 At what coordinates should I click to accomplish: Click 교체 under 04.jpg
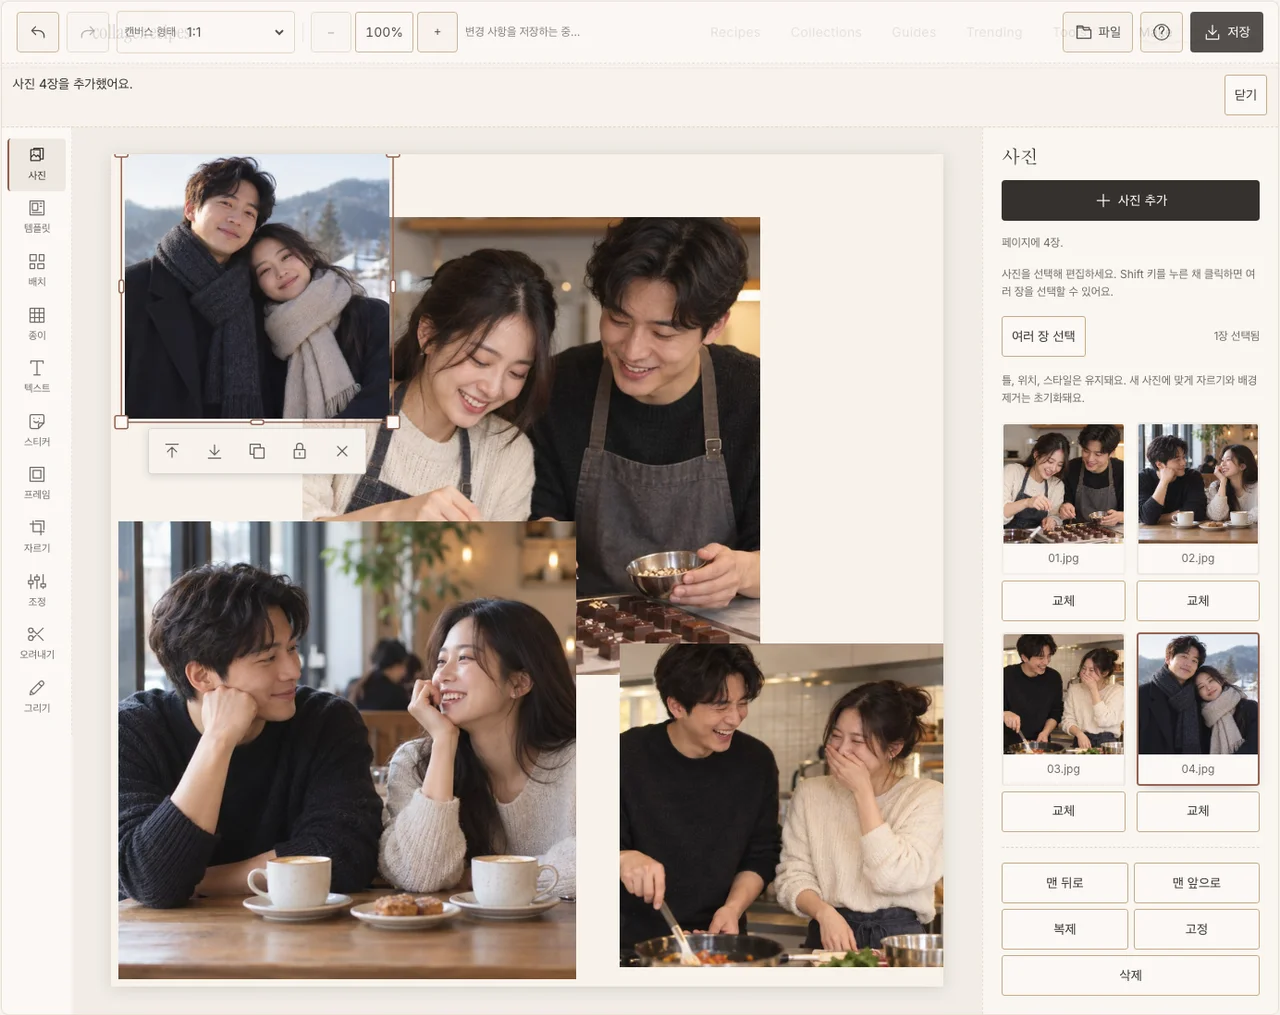pos(1198,811)
